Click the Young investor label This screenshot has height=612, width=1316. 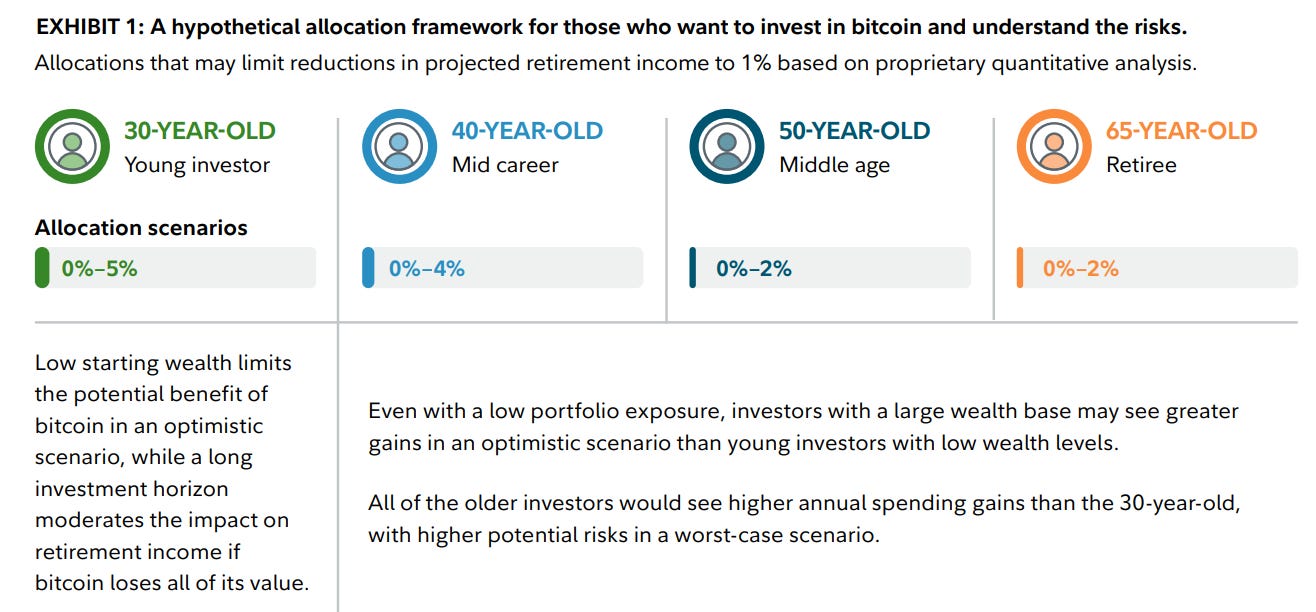pos(197,165)
